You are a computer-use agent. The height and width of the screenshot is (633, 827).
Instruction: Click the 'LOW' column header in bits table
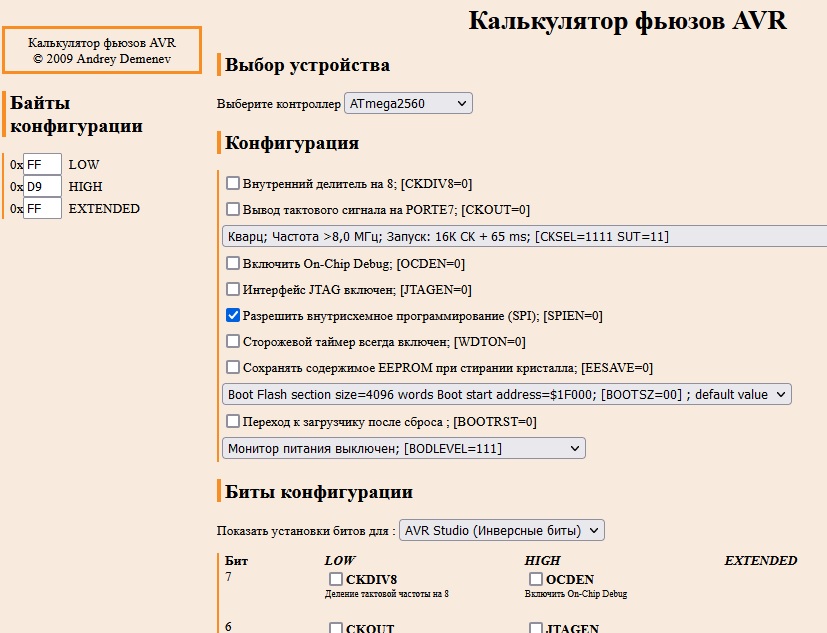340,560
